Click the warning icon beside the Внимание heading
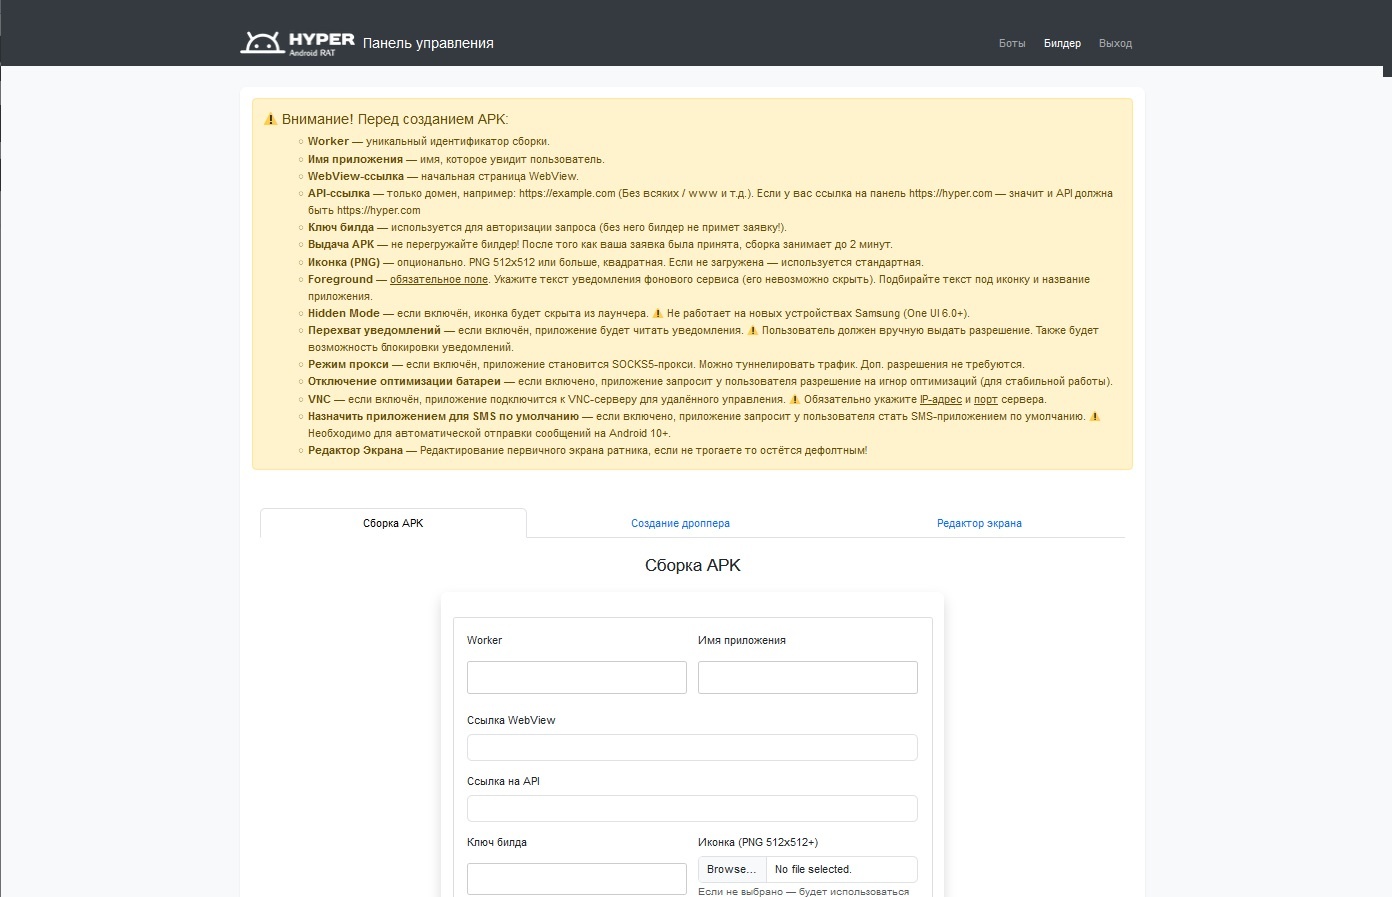The image size is (1392, 897). pos(270,120)
